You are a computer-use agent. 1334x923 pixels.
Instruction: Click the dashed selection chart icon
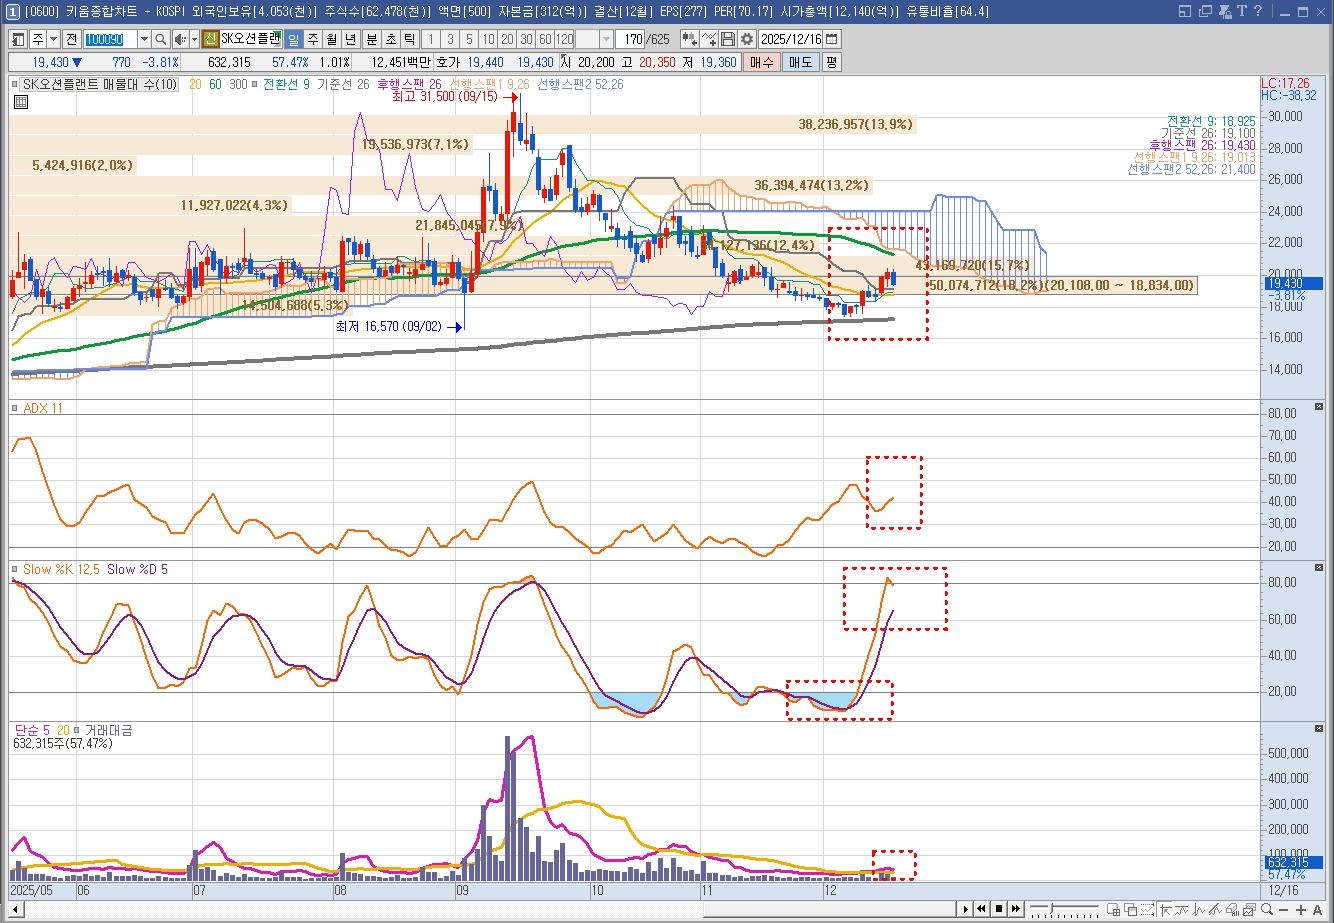[x=1147, y=909]
